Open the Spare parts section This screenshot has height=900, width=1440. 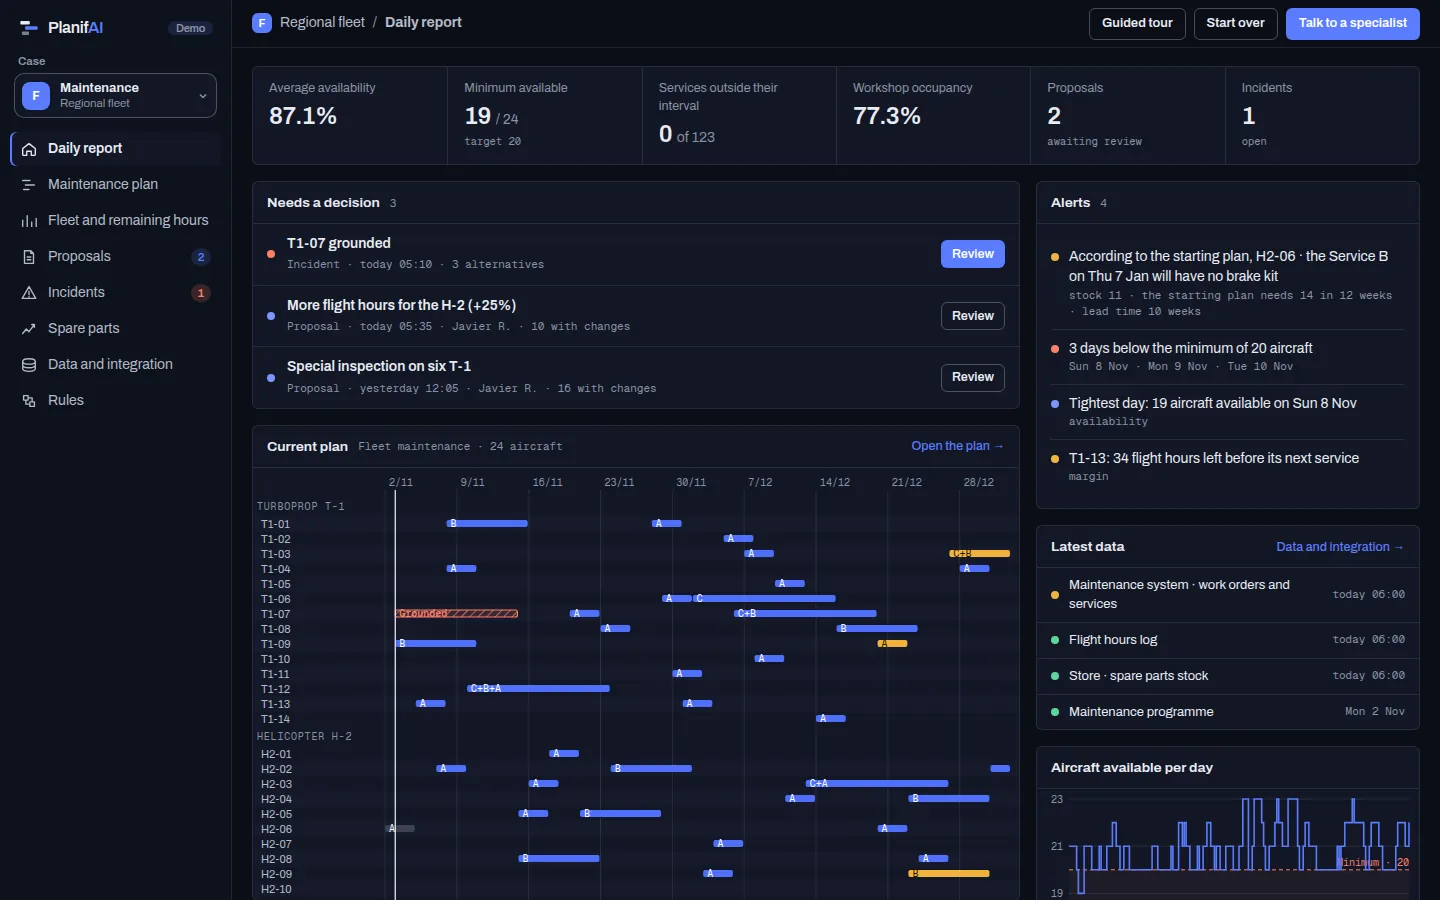[x=115, y=328]
